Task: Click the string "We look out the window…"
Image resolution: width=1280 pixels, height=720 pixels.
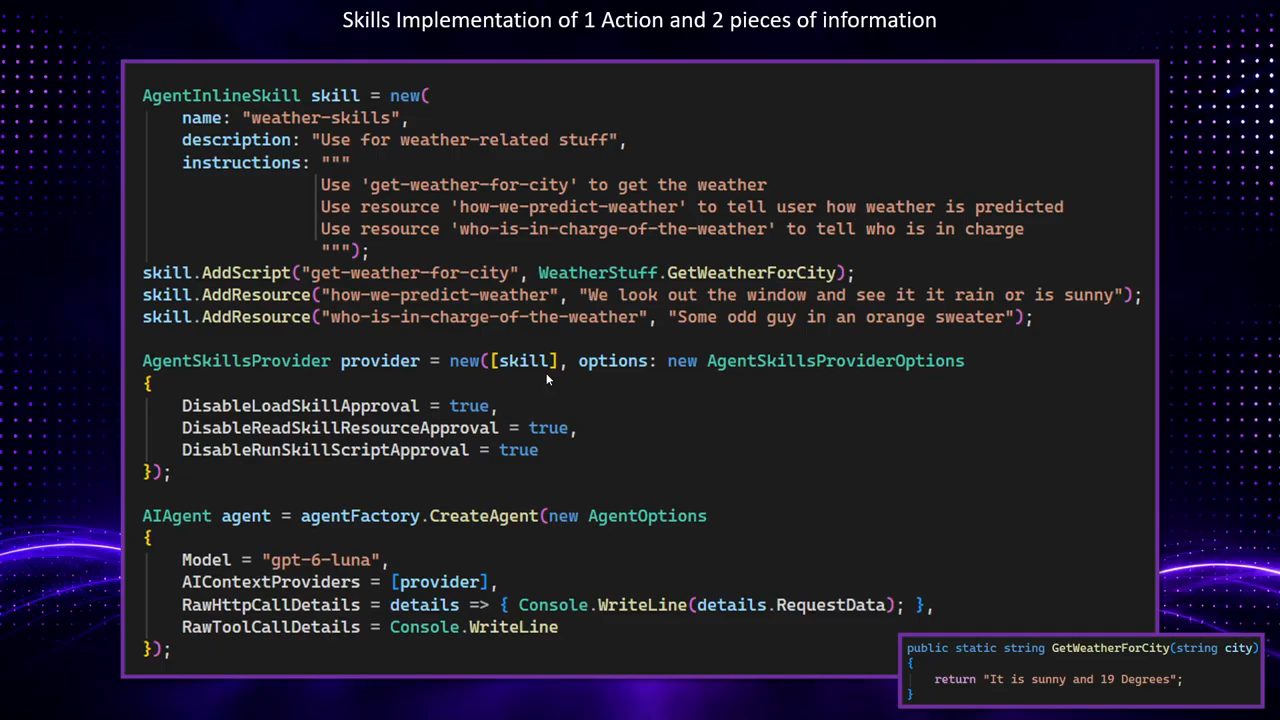Action: tap(850, 295)
